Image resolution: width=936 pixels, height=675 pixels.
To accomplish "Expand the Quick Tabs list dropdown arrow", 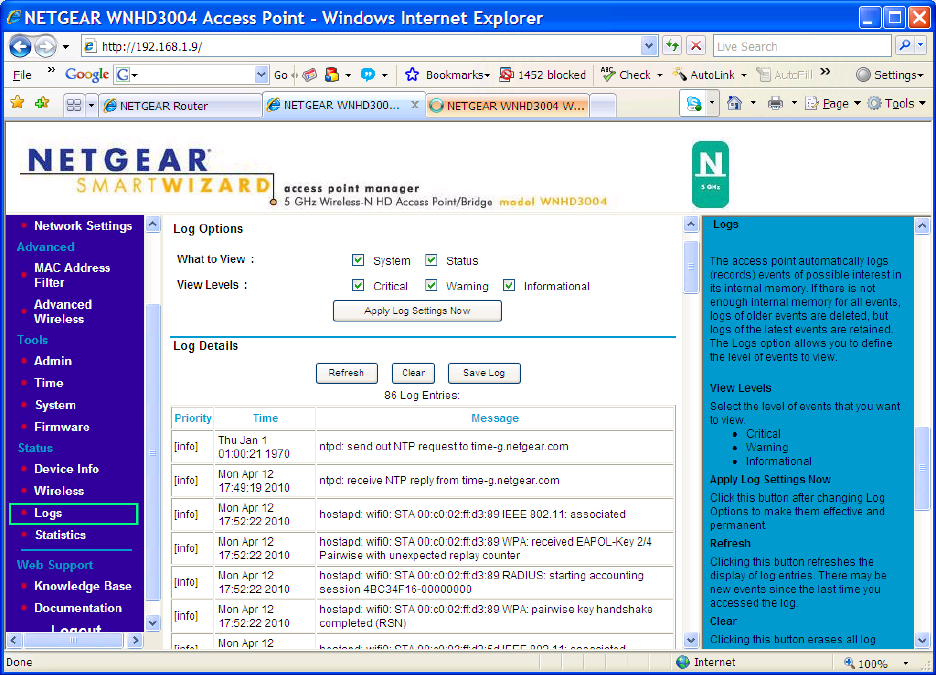I will click(x=91, y=106).
